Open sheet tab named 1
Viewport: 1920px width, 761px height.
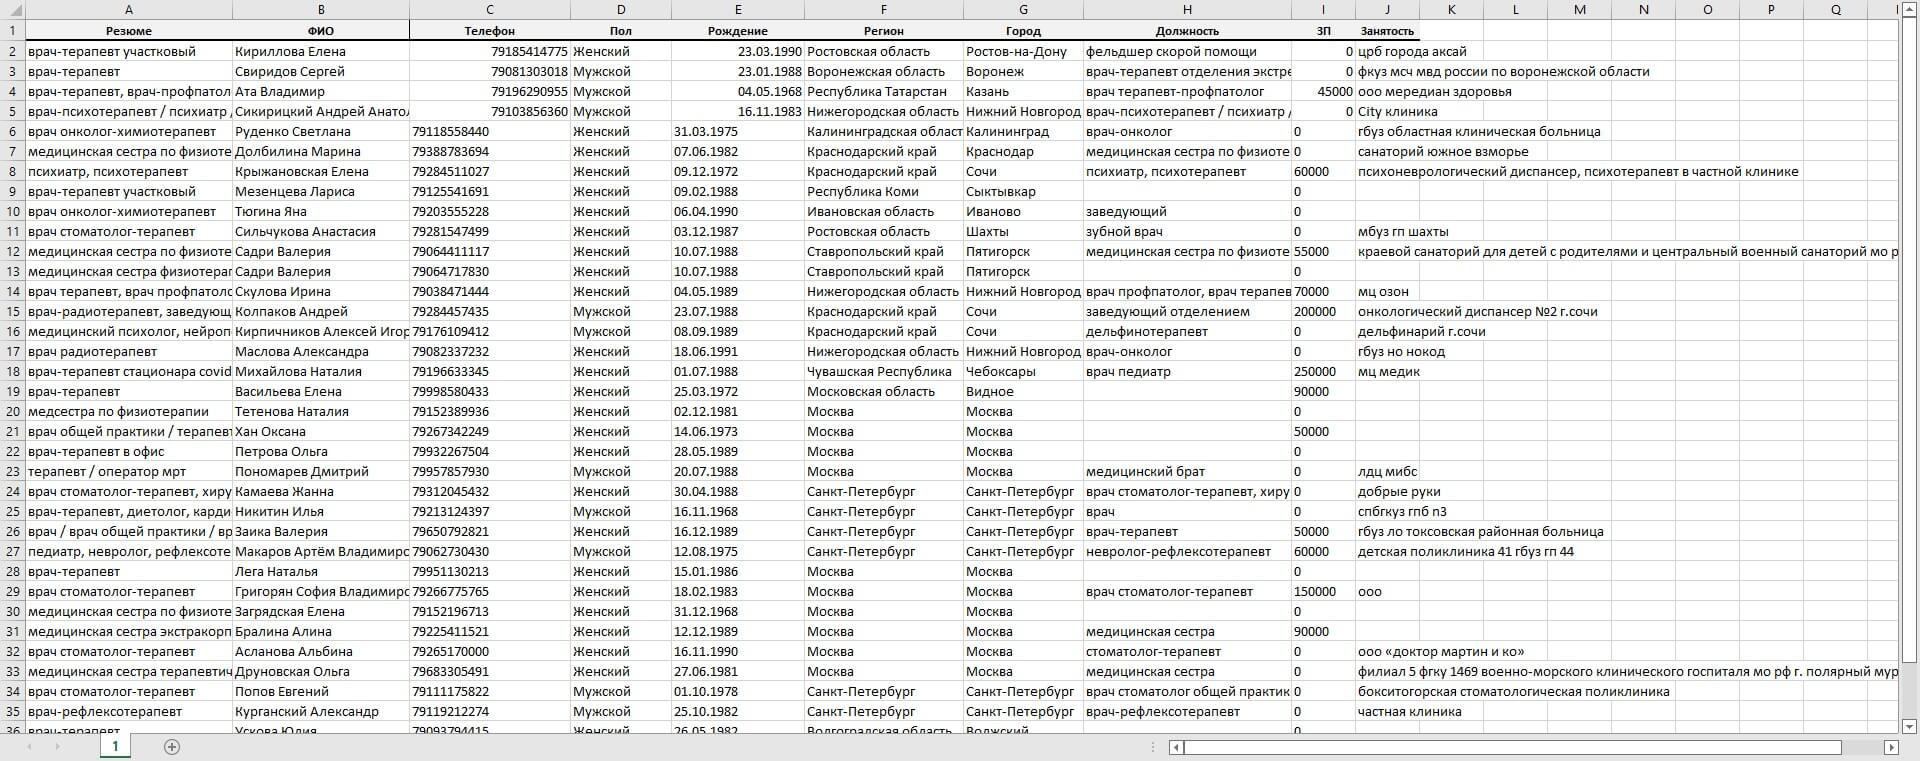[115, 746]
